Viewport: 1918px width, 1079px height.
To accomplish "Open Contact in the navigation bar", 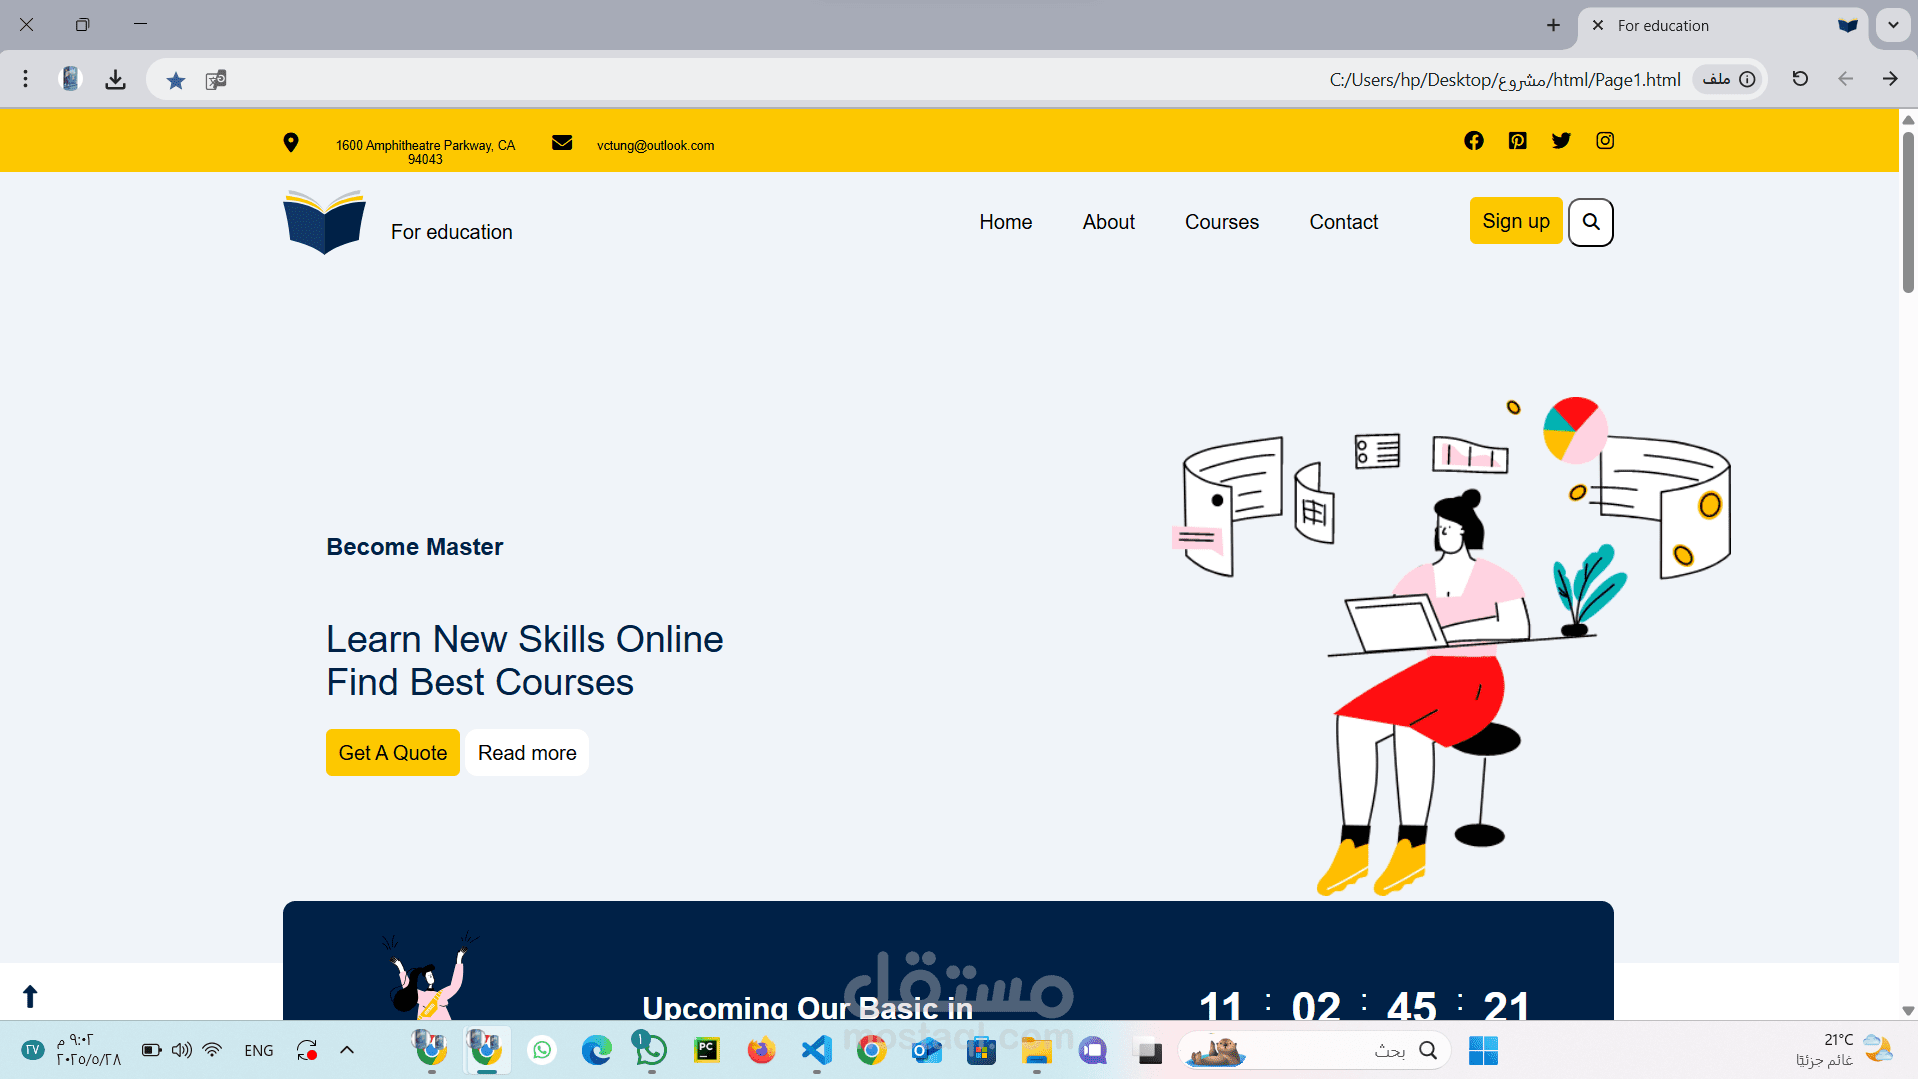I will pyautogui.click(x=1343, y=222).
